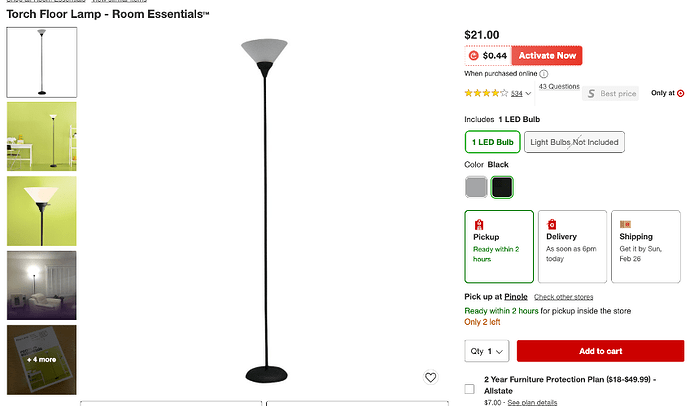The width and height of the screenshot is (690, 406).
Task: Click the Pickup store bag icon
Action: pos(479,224)
